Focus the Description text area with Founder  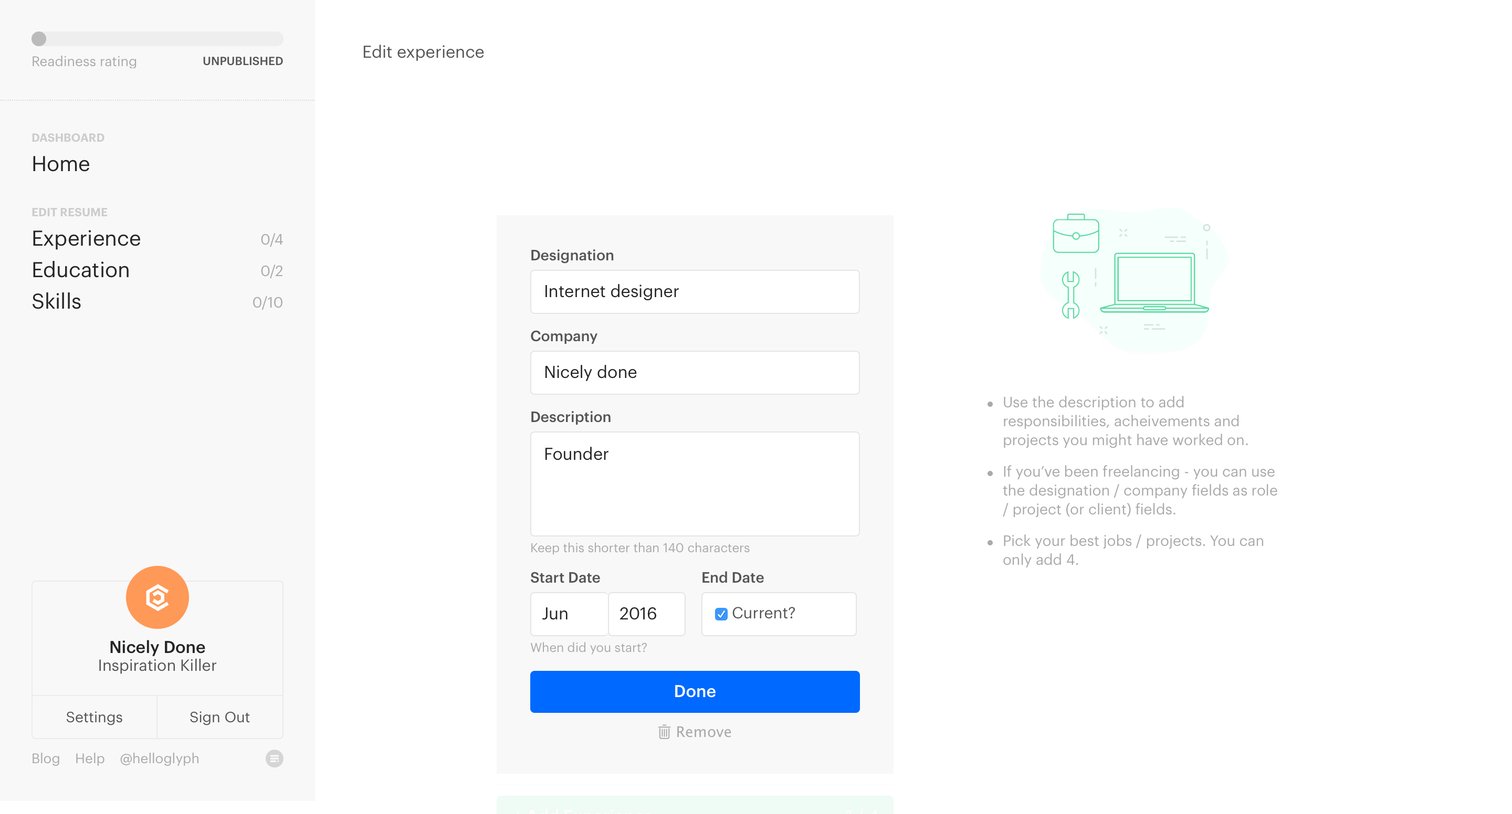(695, 484)
